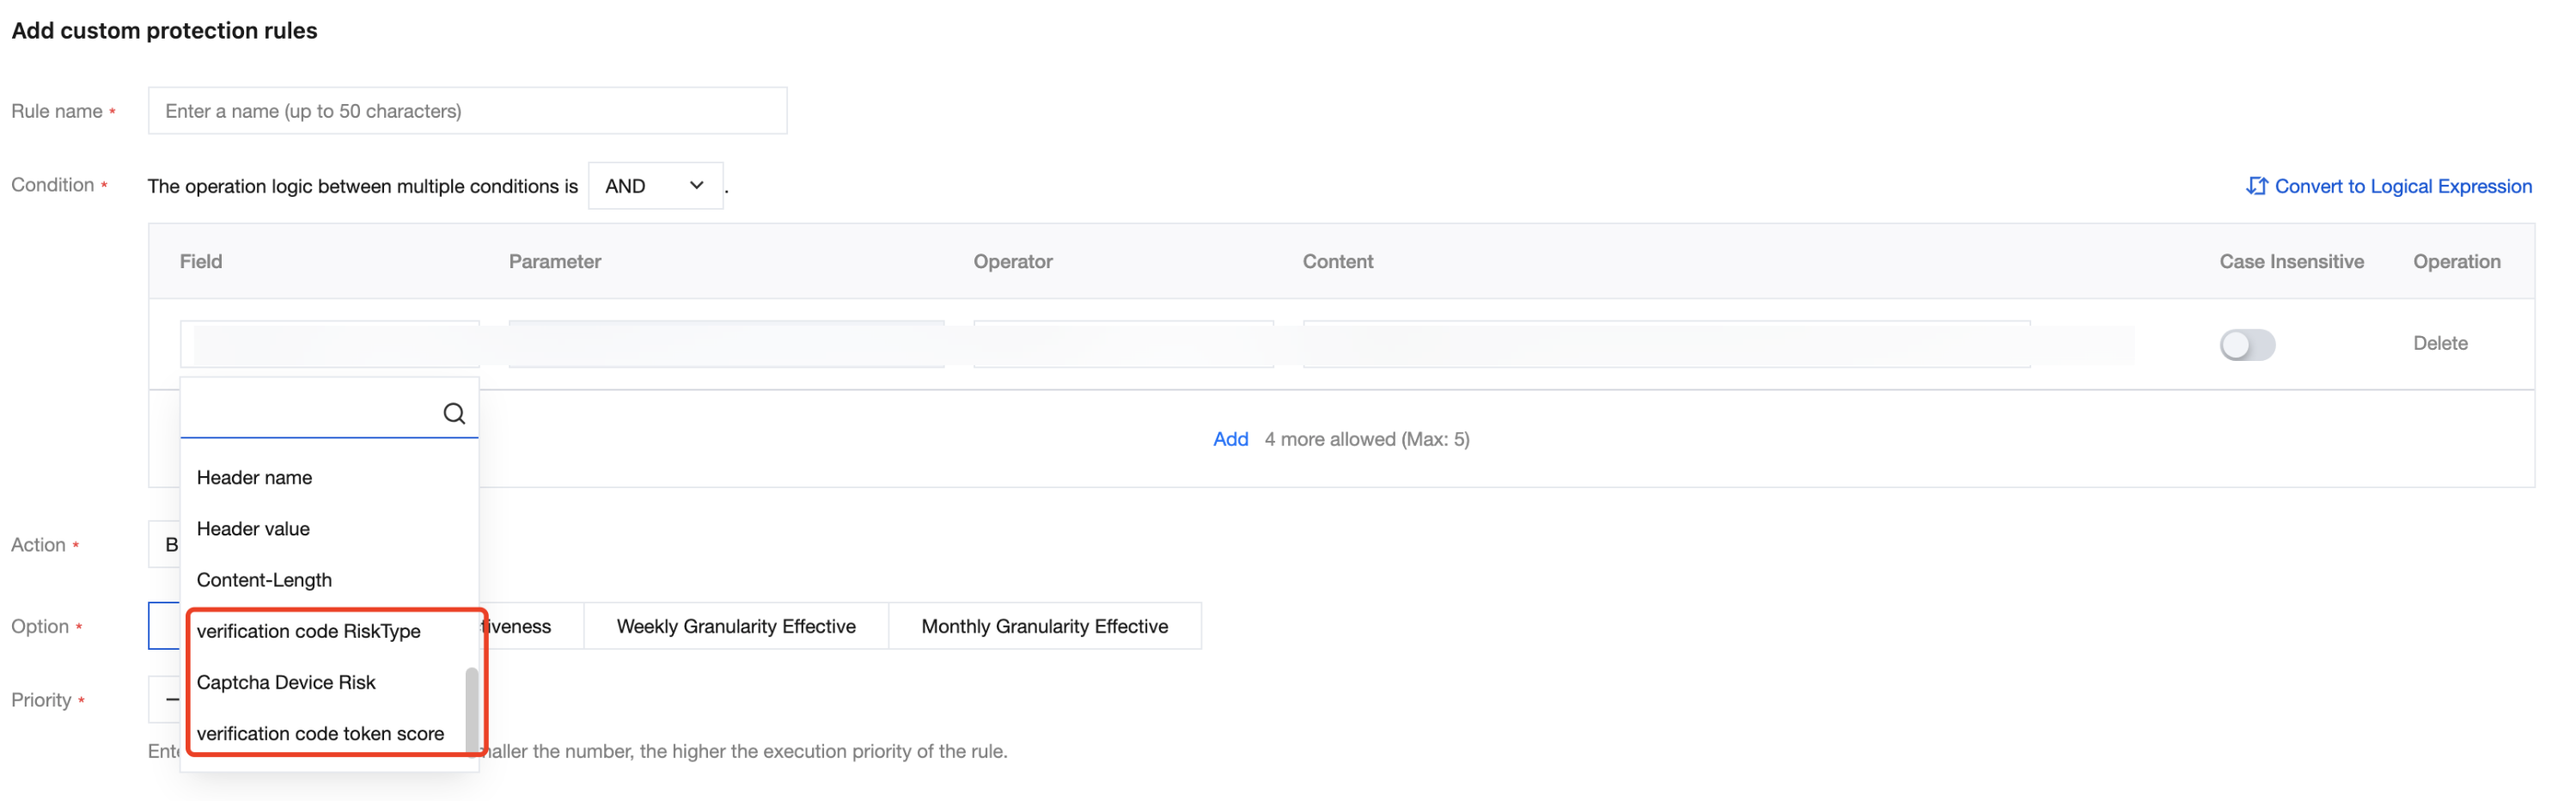This screenshot has width=2576, height=801.
Task: Open the Parameter dropdown in the condition row
Action: tap(725, 345)
